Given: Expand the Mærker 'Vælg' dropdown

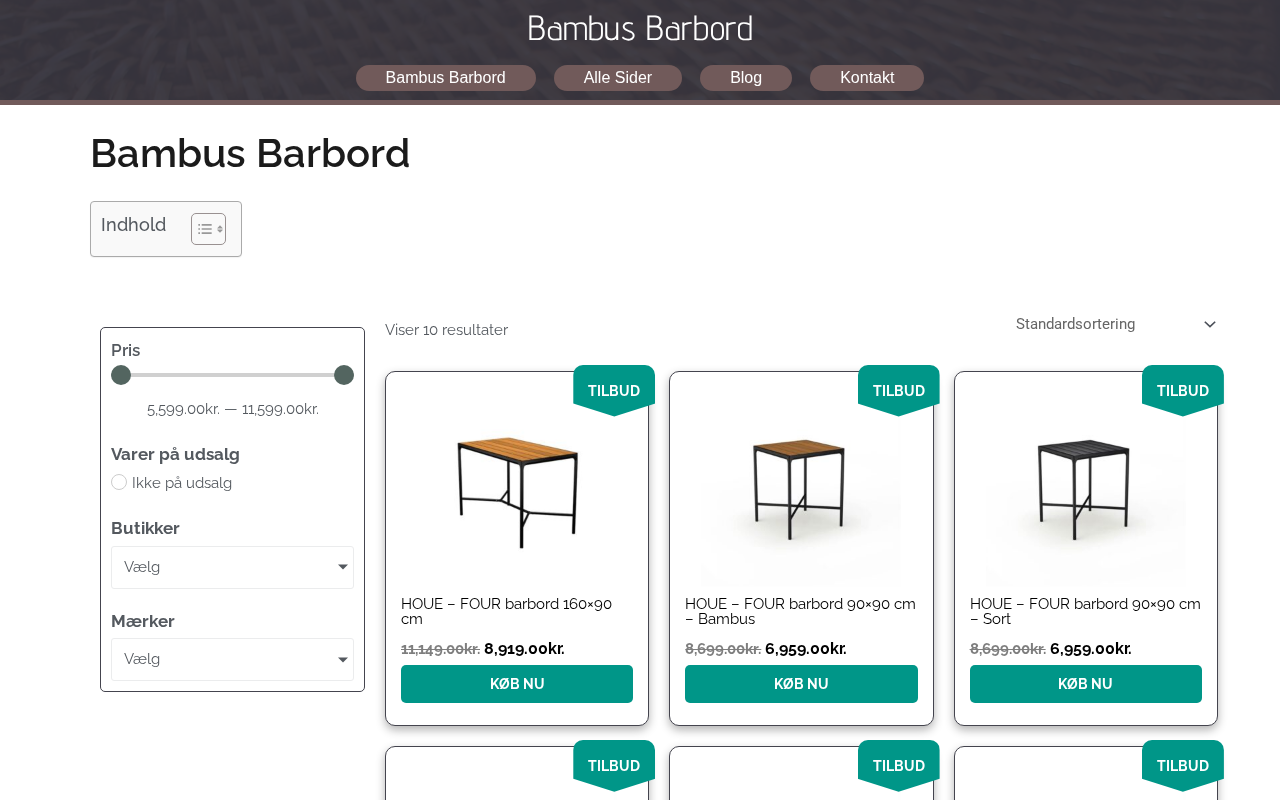Looking at the screenshot, I should 232,659.
